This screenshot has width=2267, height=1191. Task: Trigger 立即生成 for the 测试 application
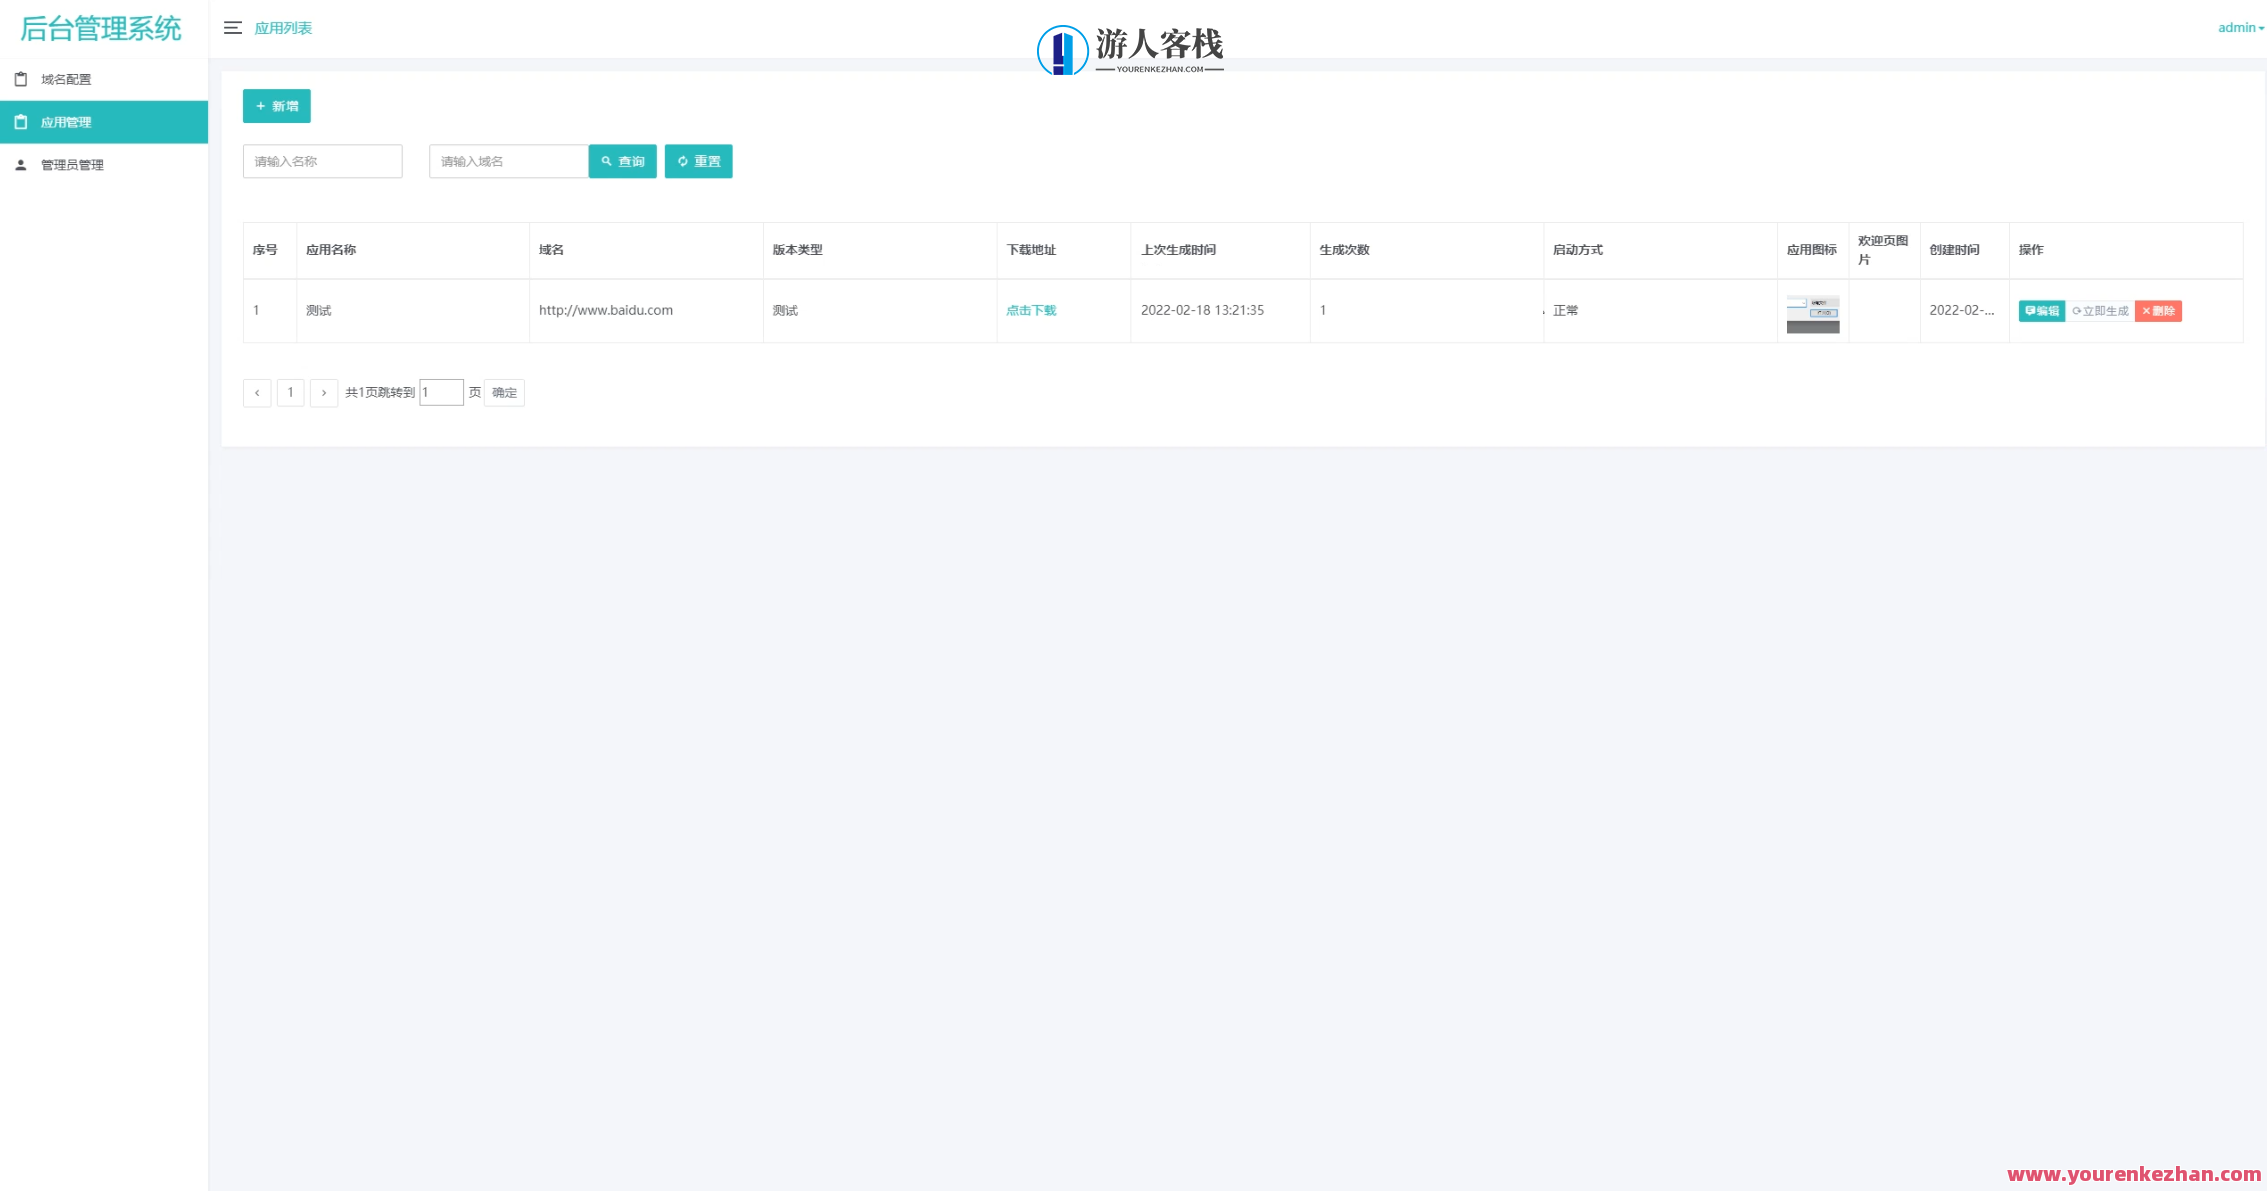click(x=2101, y=310)
